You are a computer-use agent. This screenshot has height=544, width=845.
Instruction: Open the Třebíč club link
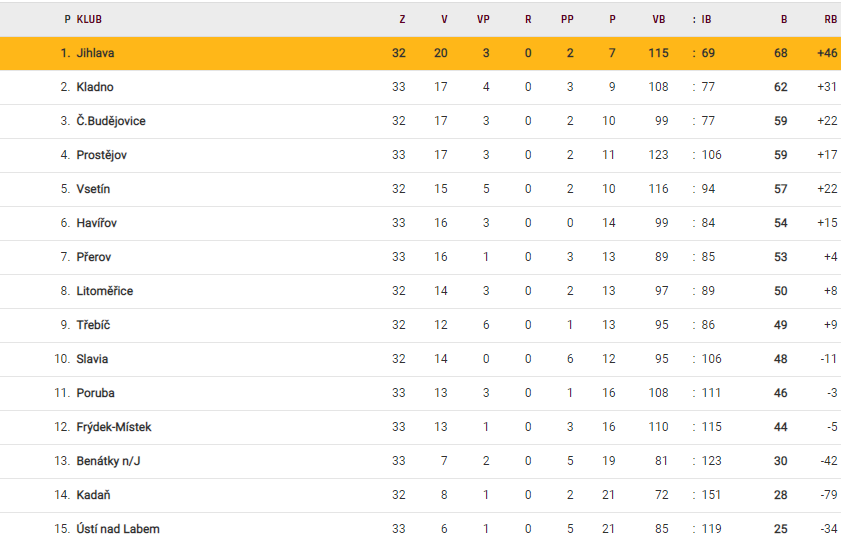coord(93,325)
